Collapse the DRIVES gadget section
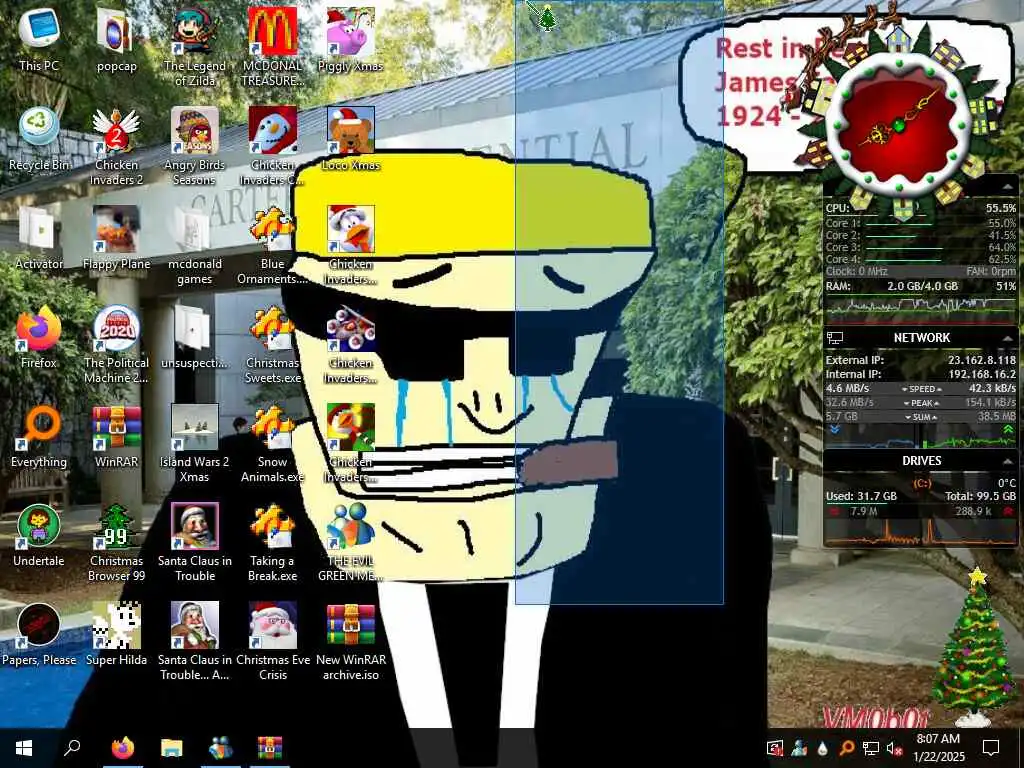This screenshot has height=768, width=1024. click(x=1008, y=461)
